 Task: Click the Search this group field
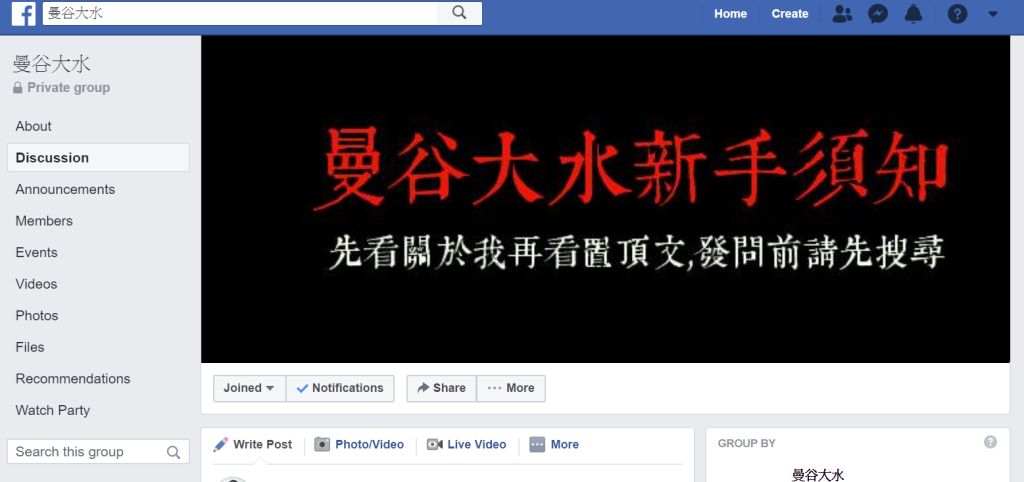click(98, 451)
